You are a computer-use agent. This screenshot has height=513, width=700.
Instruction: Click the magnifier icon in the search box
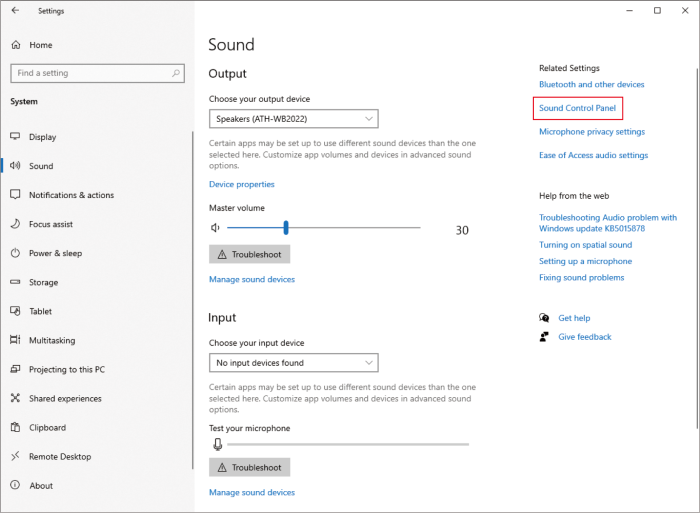coord(176,73)
